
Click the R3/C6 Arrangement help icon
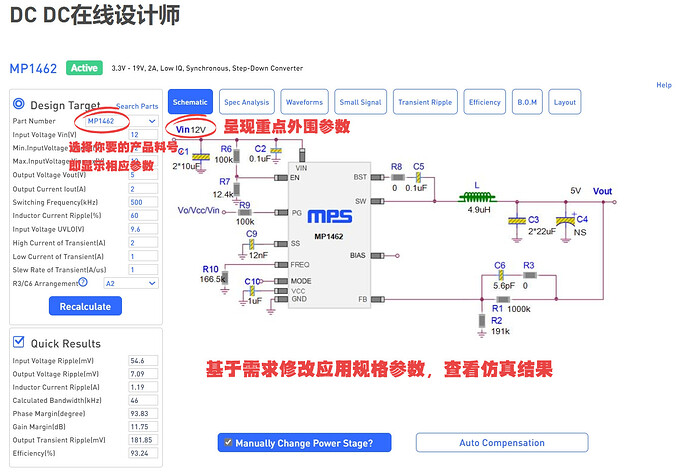click(83, 282)
